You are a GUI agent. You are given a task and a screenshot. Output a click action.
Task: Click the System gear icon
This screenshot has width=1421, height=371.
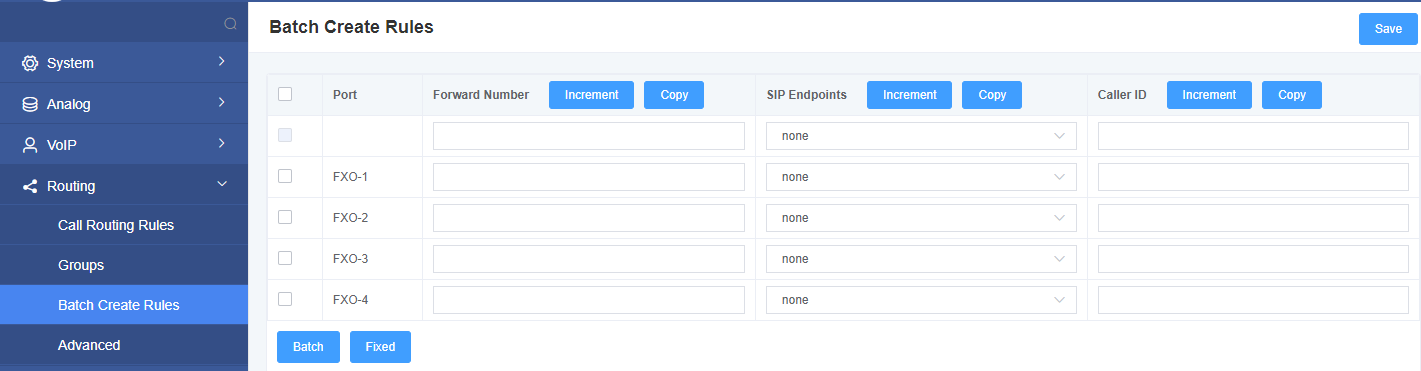pos(30,63)
